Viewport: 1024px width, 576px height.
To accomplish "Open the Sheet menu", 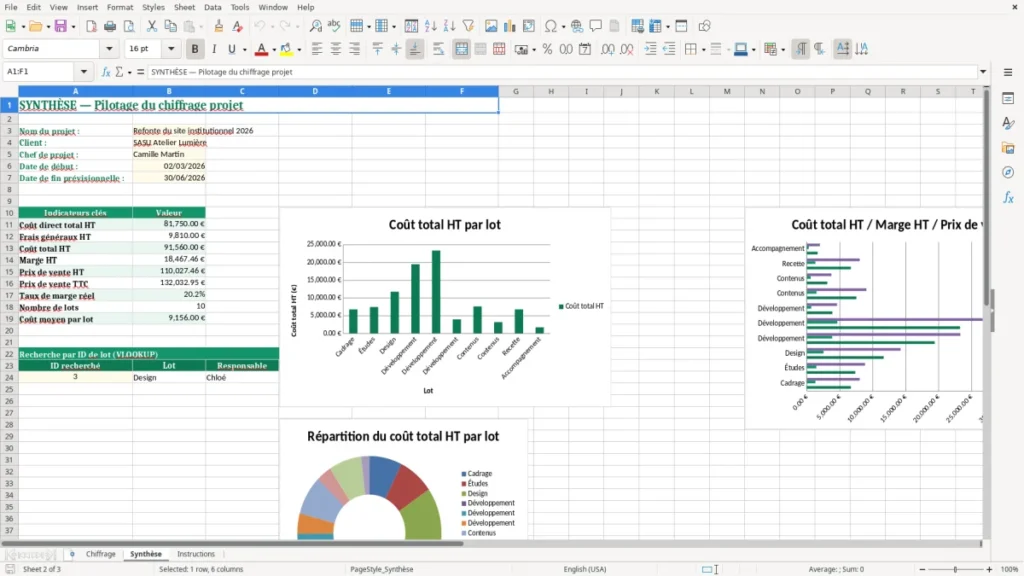I will pyautogui.click(x=184, y=7).
